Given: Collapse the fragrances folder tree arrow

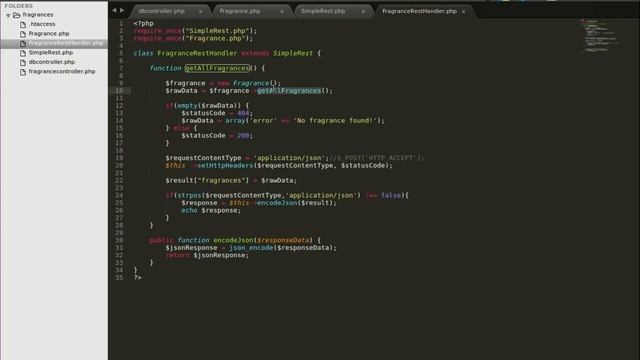Looking at the screenshot, I should pos(8,16).
